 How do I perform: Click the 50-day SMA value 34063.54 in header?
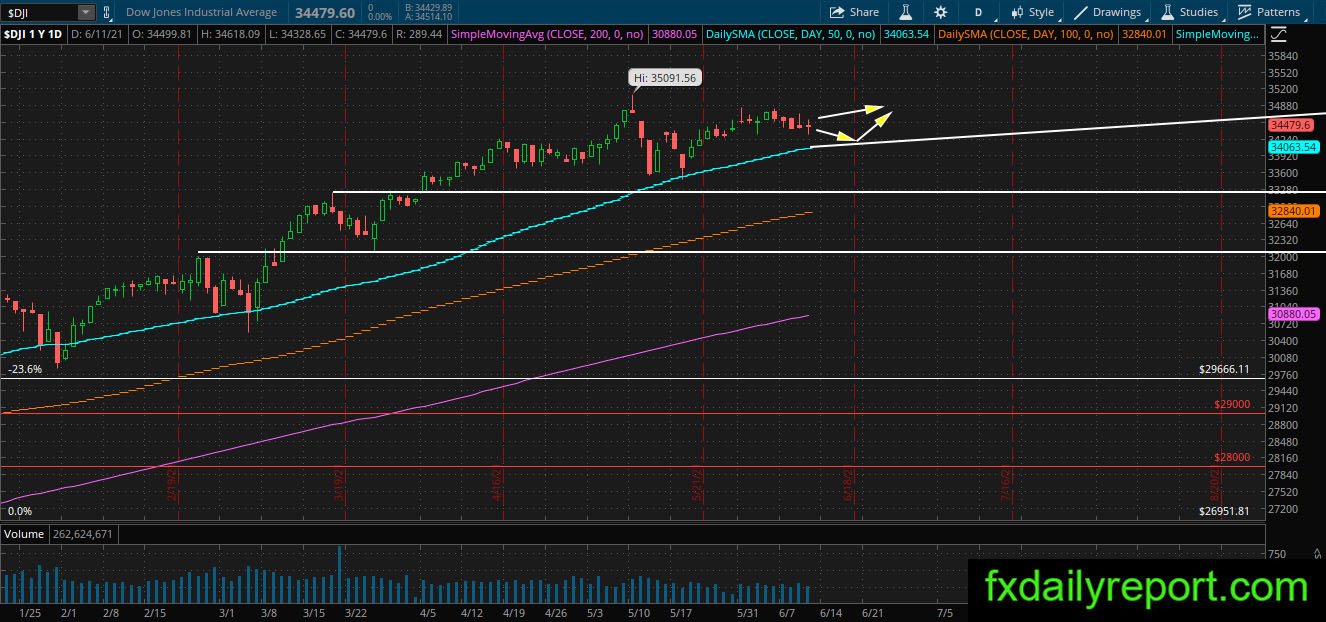point(908,34)
